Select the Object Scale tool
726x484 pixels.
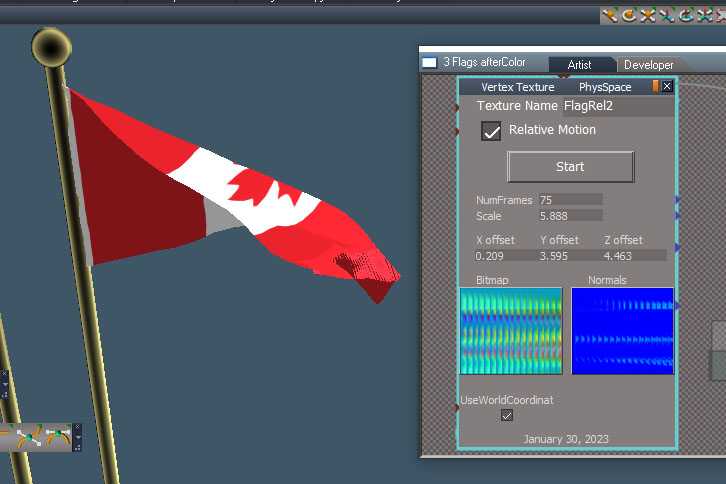point(648,15)
